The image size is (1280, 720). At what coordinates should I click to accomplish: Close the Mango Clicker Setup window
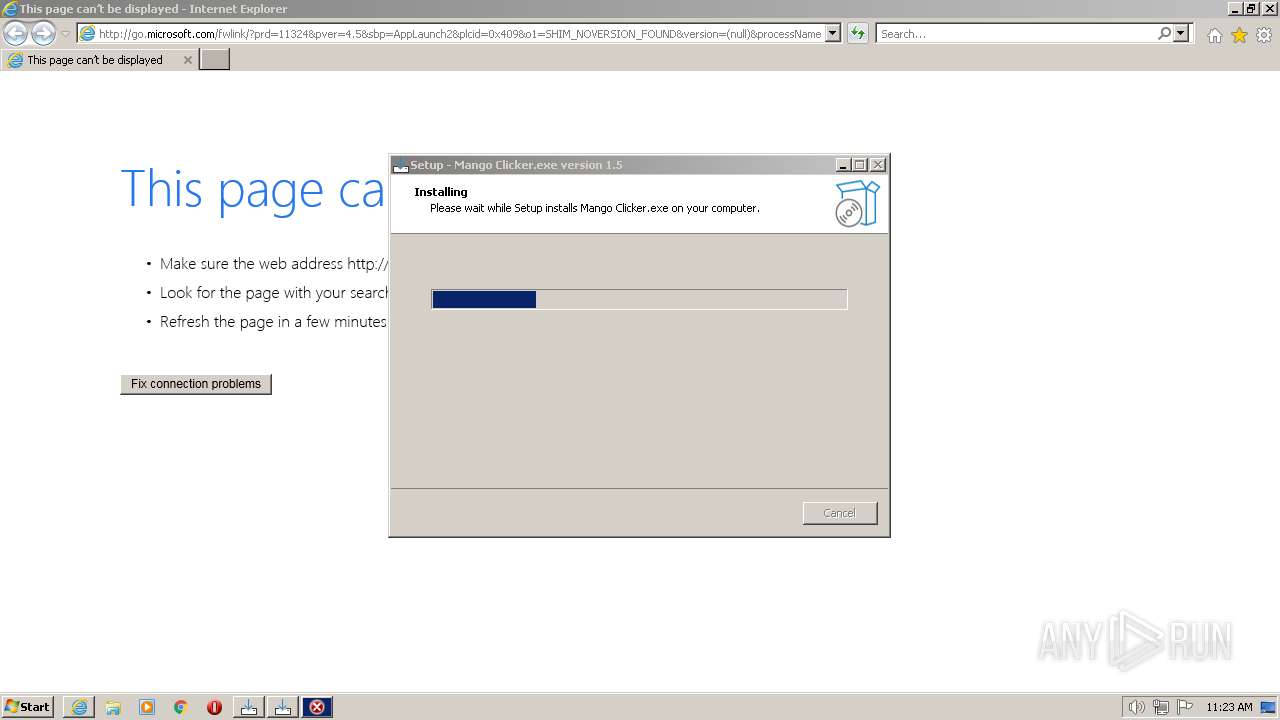tap(878, 165)
